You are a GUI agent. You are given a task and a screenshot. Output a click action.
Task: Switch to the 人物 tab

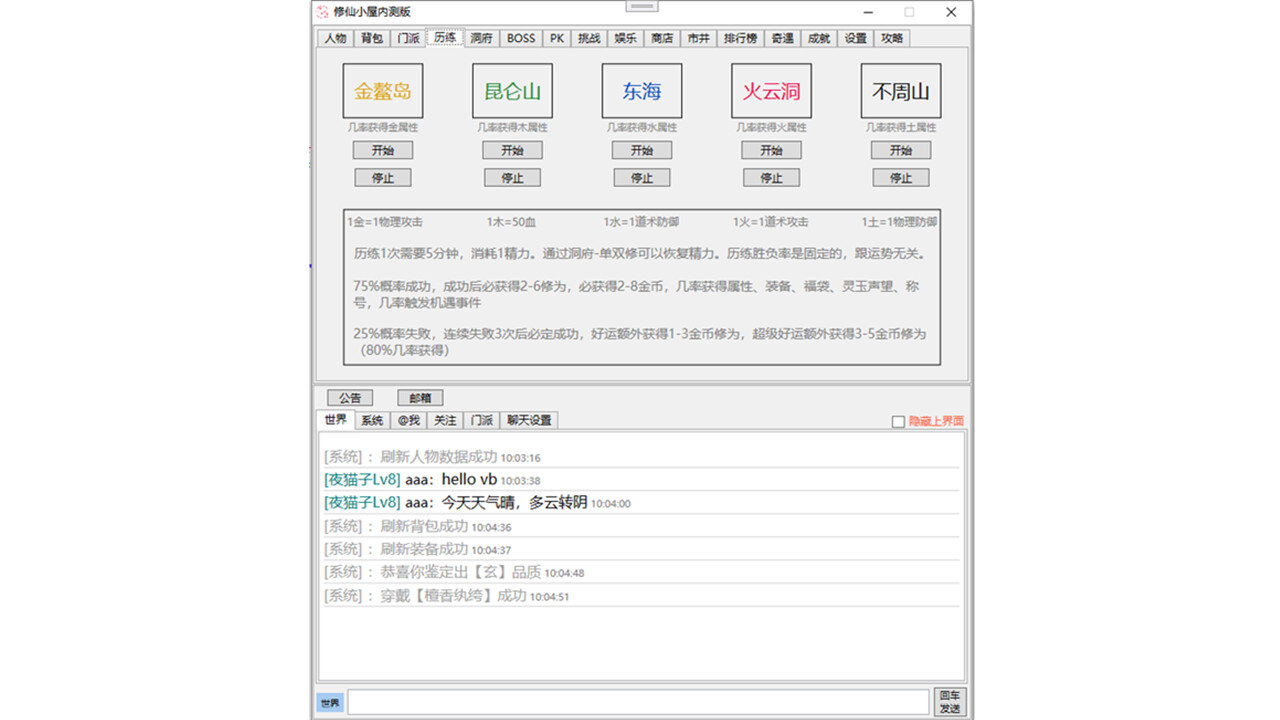tap(335, 38)
